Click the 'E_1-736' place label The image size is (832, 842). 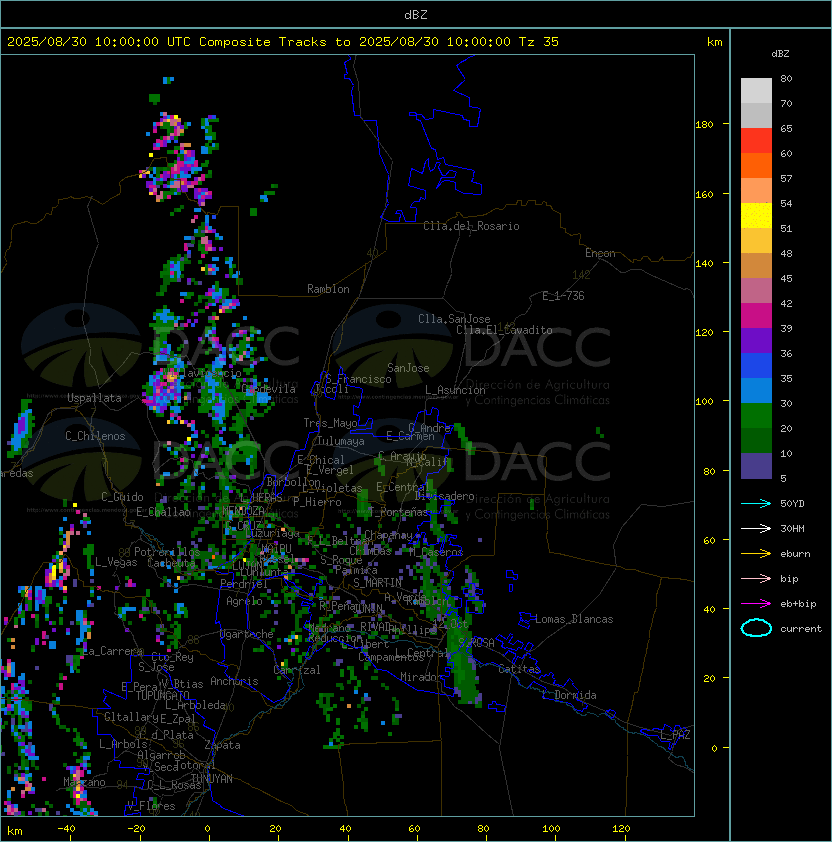(563, 296)
